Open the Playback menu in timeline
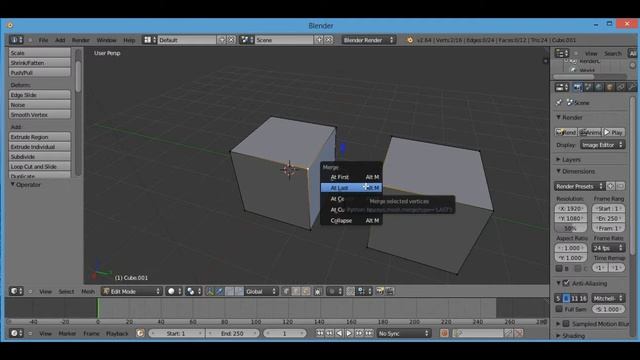 click(x=117, y=333)
